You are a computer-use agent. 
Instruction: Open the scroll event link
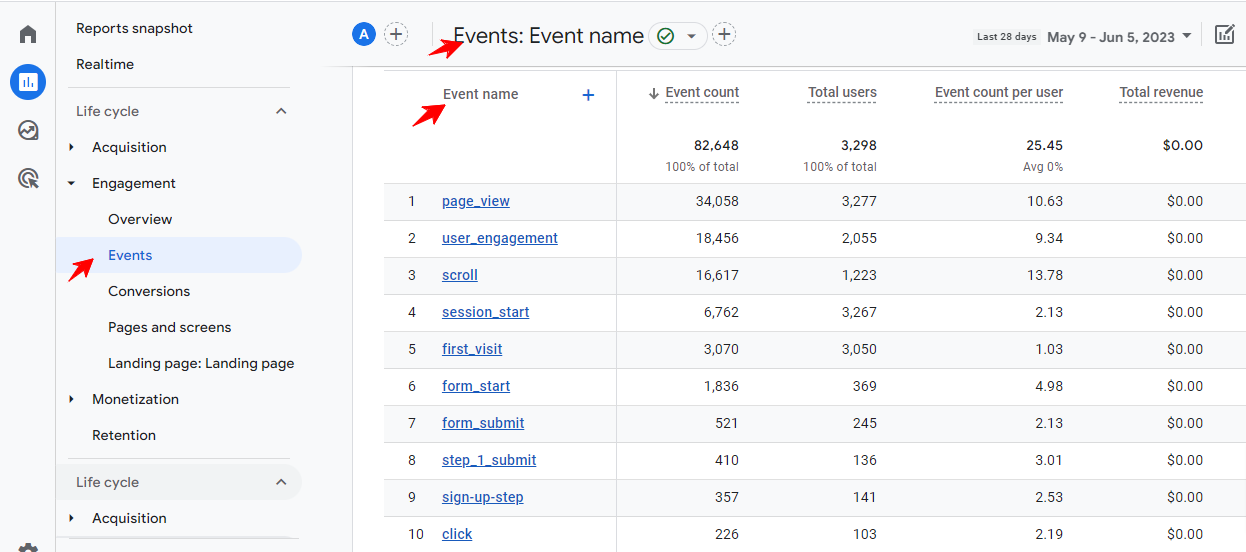coord(460,275)
